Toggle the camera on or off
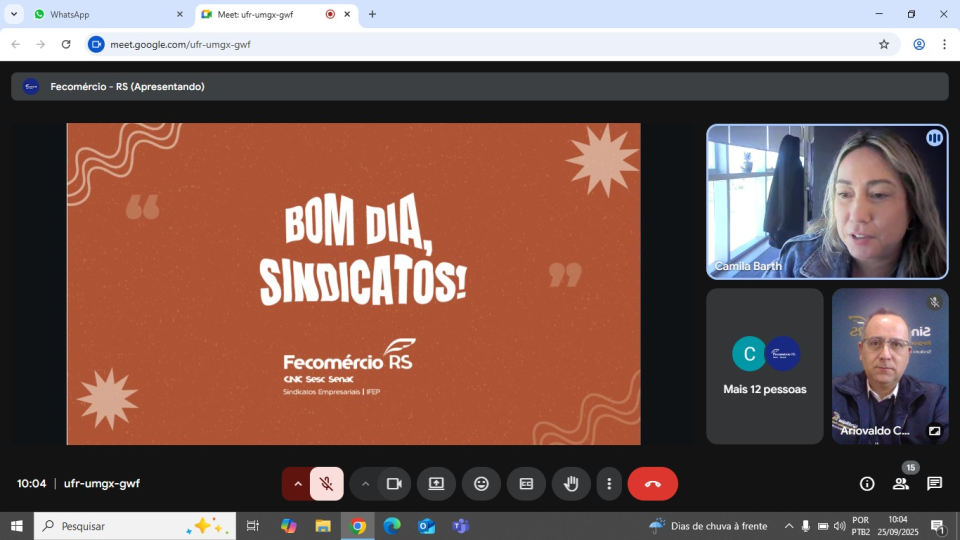The image size is (960, 540). coord(394,484)
